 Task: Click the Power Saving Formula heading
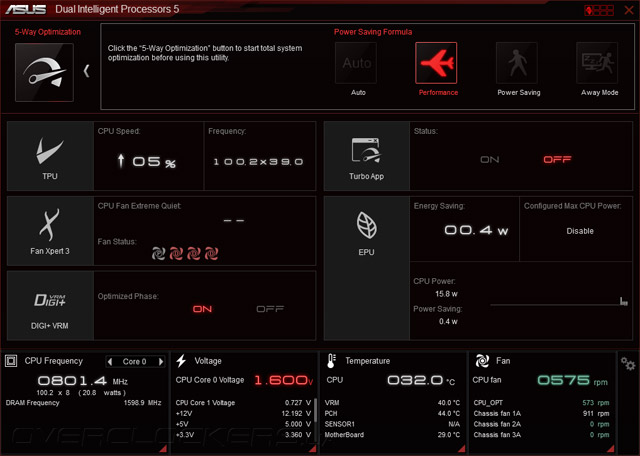(373, 32)
